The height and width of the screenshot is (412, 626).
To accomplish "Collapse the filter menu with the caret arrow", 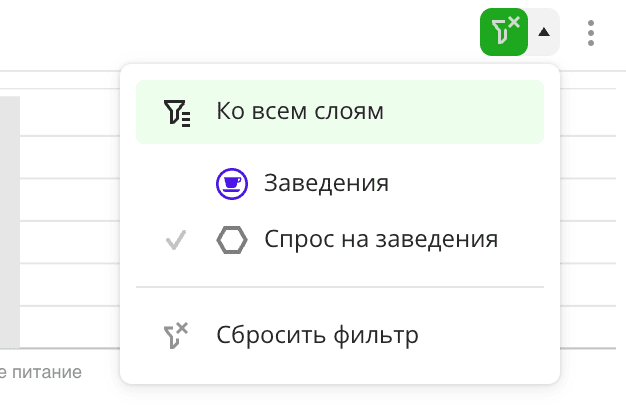I will pos(544,32).
